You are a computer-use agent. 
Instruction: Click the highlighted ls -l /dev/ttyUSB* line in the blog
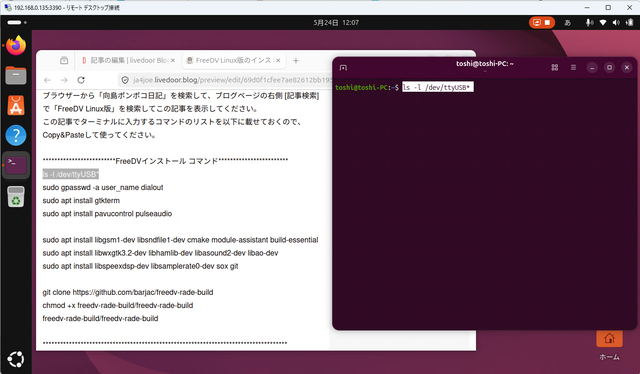click(71, 174)
